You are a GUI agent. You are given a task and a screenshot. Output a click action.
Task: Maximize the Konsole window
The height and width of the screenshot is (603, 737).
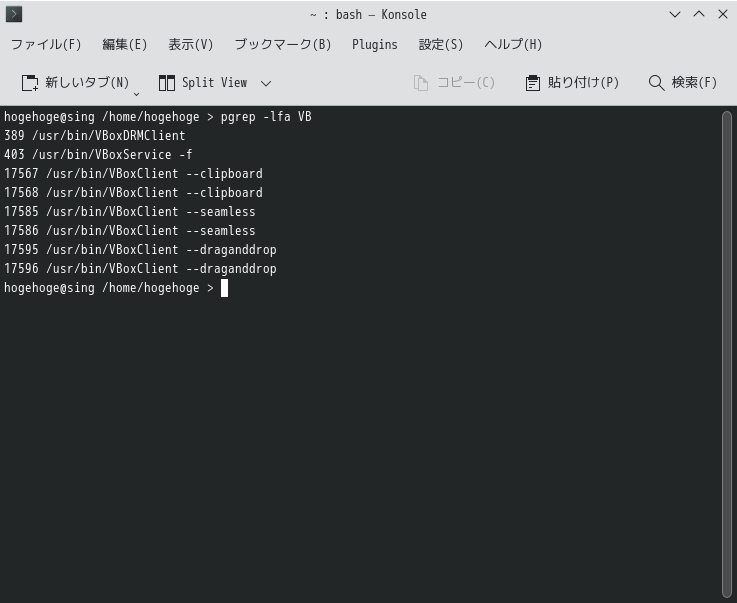point(699,14)
